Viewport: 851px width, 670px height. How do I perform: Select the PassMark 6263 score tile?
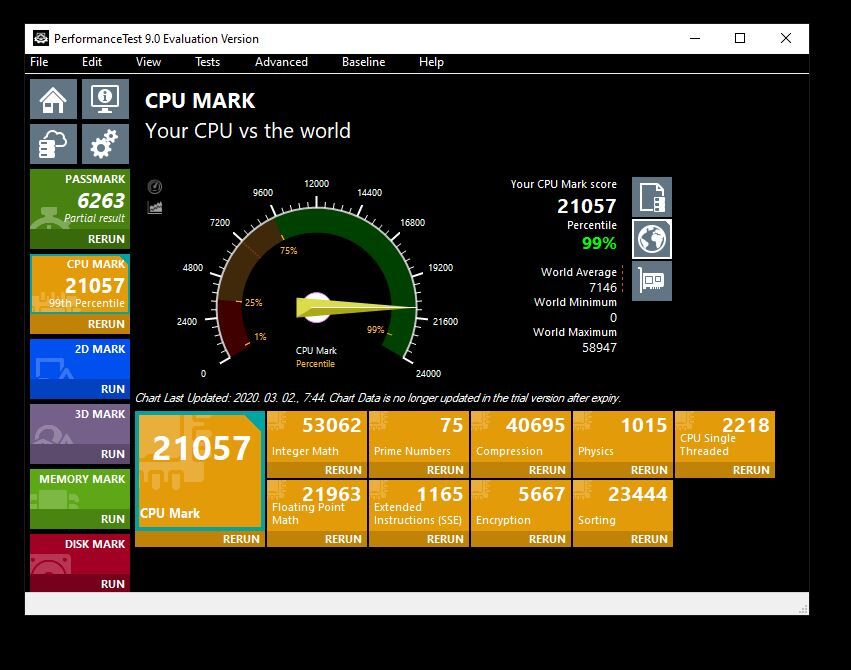point(80,200)
